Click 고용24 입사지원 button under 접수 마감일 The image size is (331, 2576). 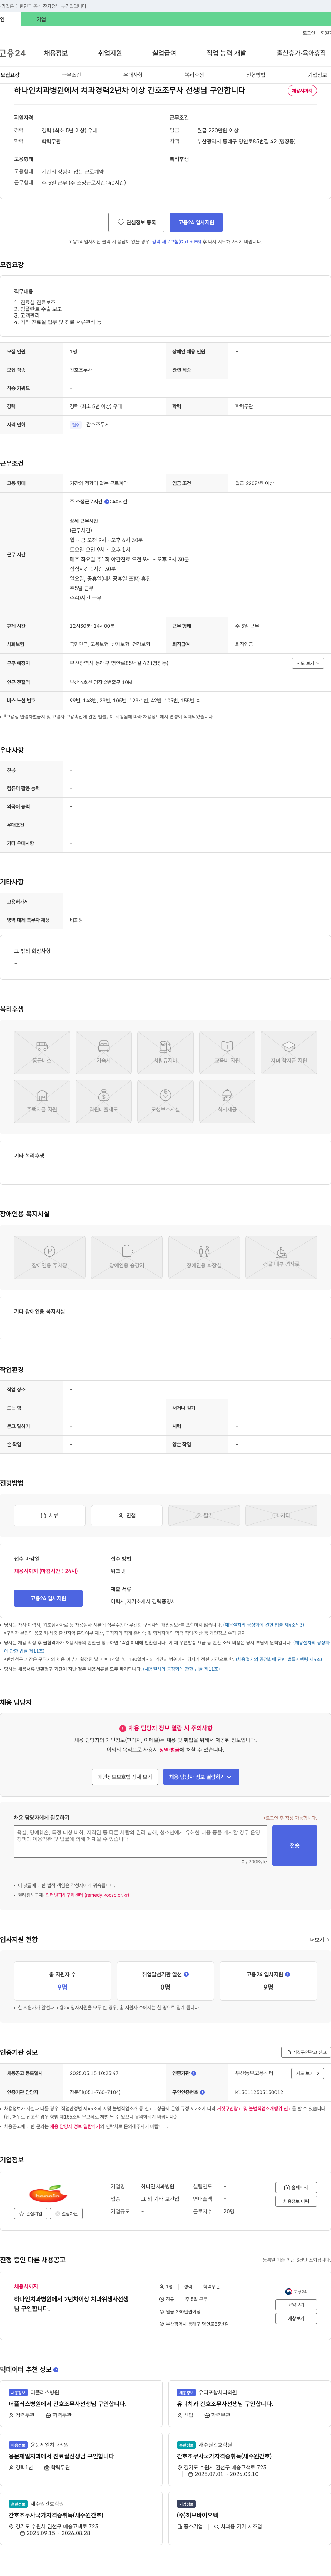tap(48, 1598)
